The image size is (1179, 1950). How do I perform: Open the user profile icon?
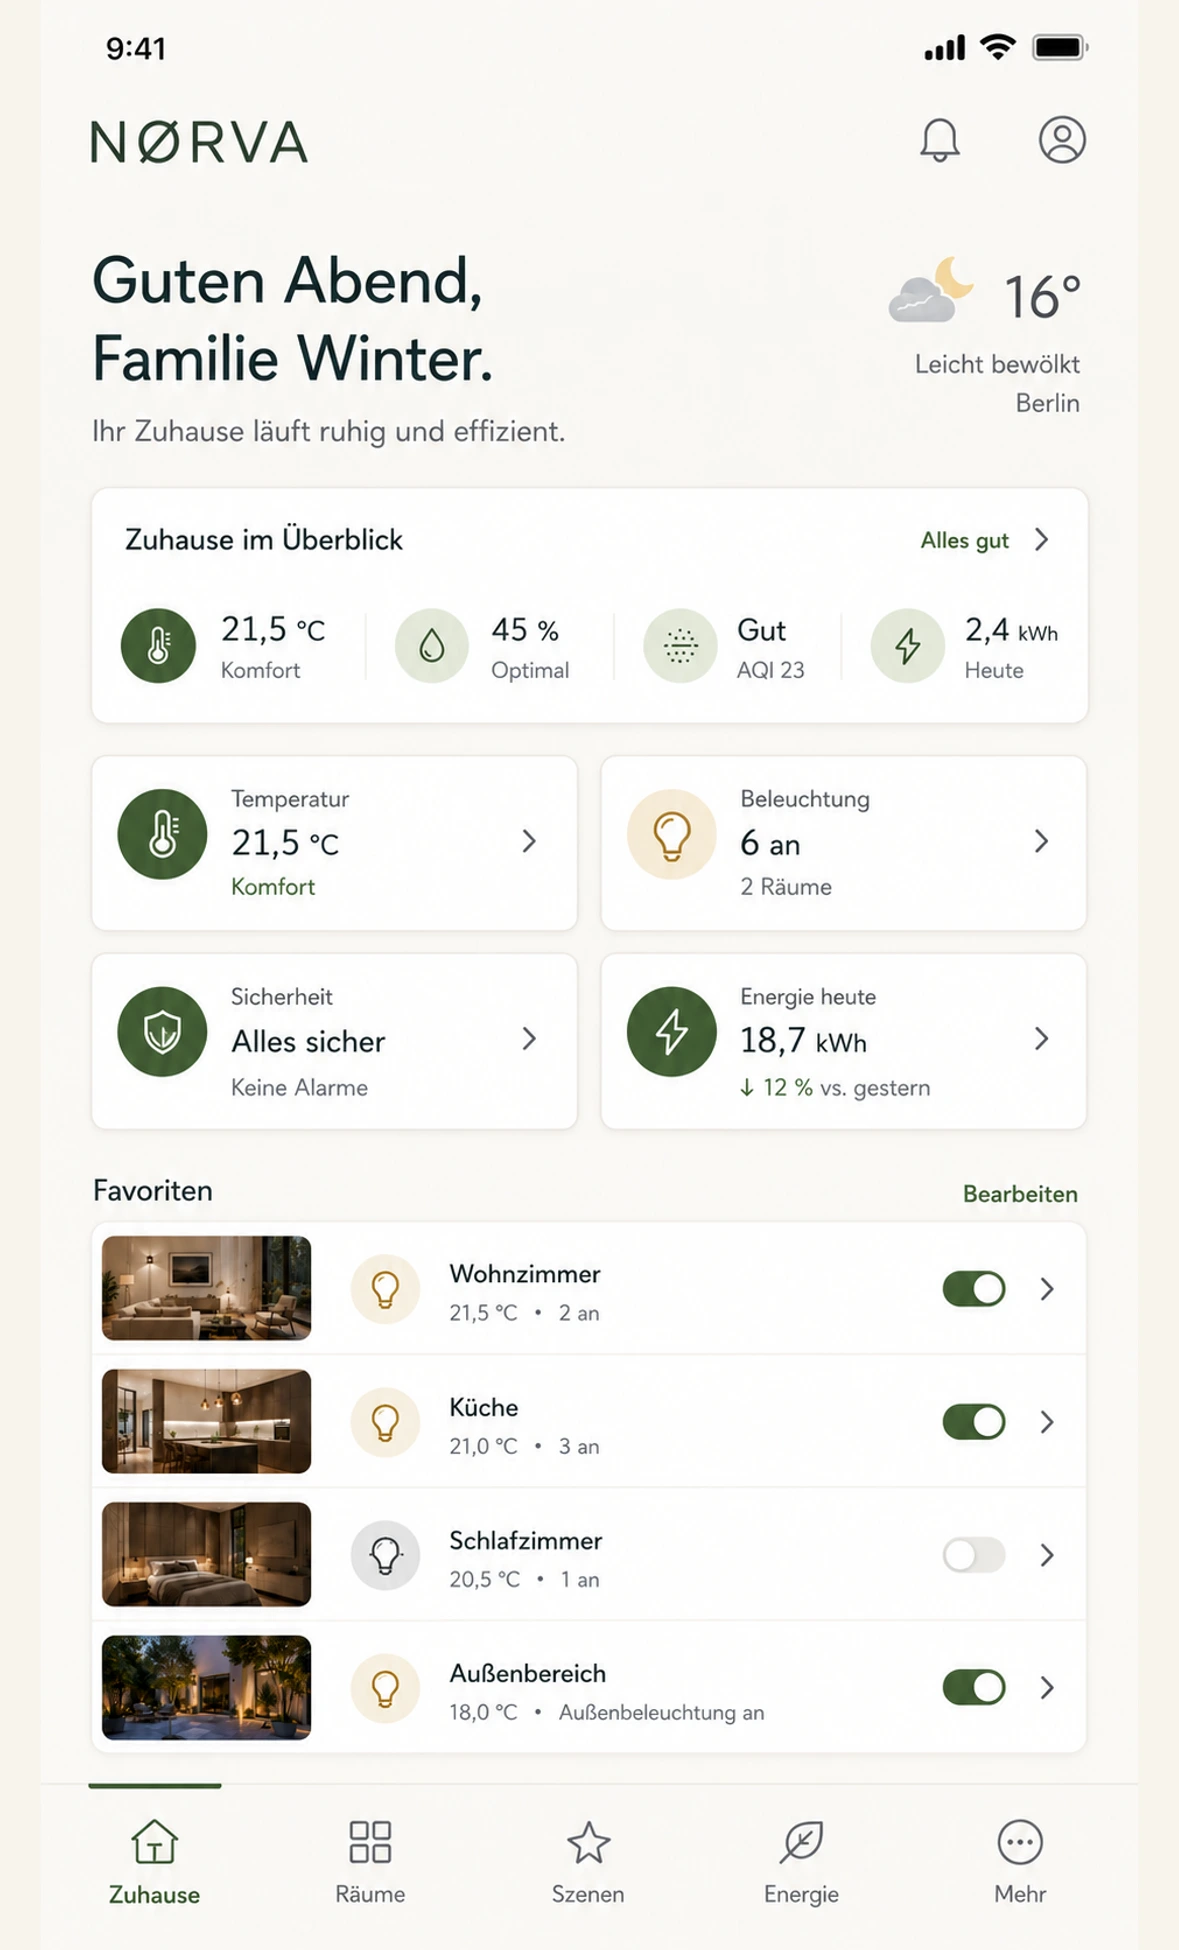pyautogui.click(x=1062, y=139)
